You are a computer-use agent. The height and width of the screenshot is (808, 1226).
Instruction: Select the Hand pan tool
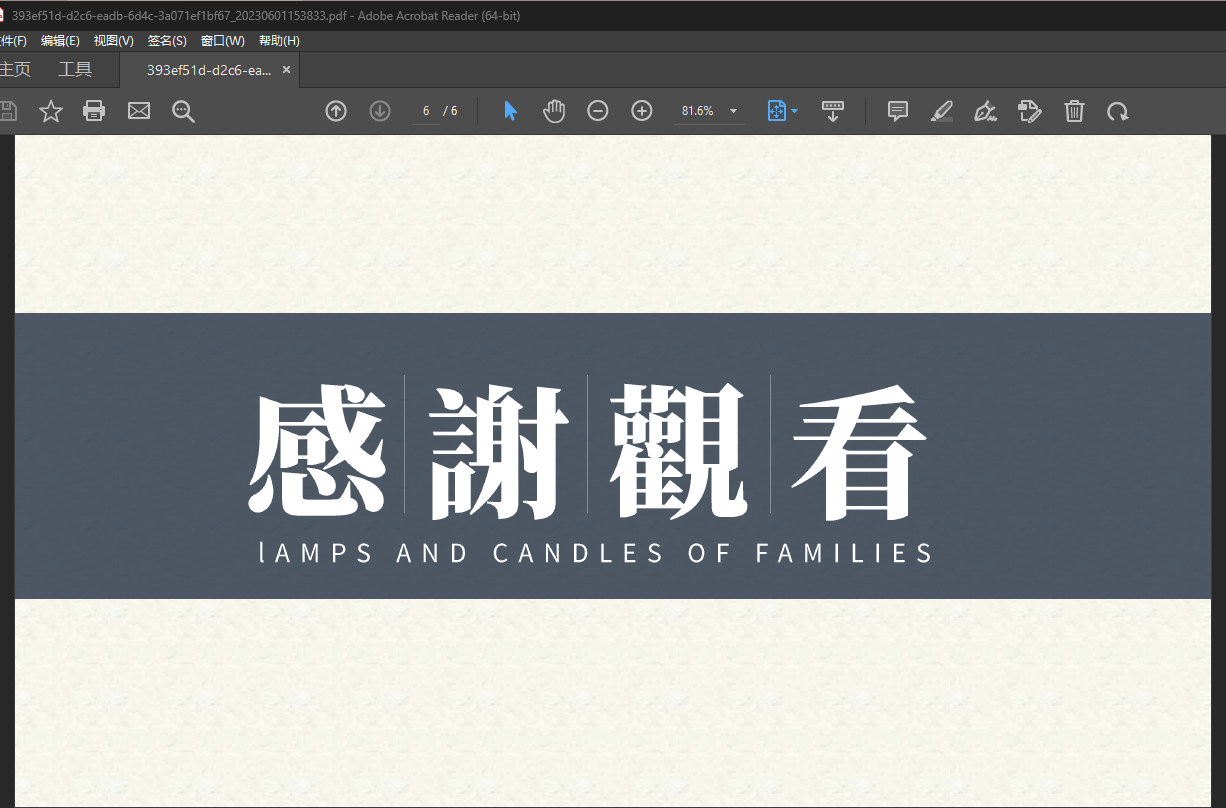554,111
